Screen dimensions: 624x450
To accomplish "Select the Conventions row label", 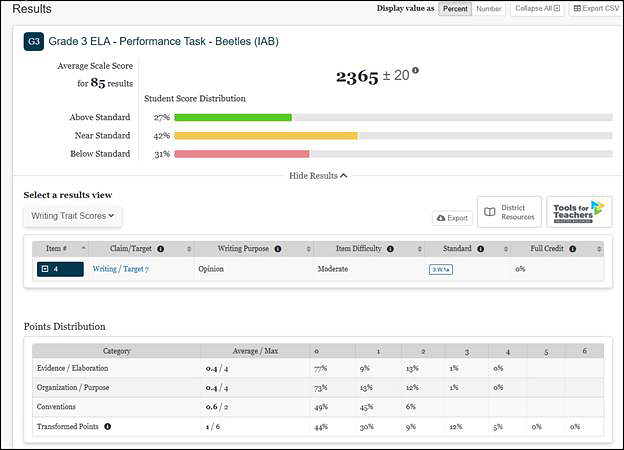I will [56, 407].
